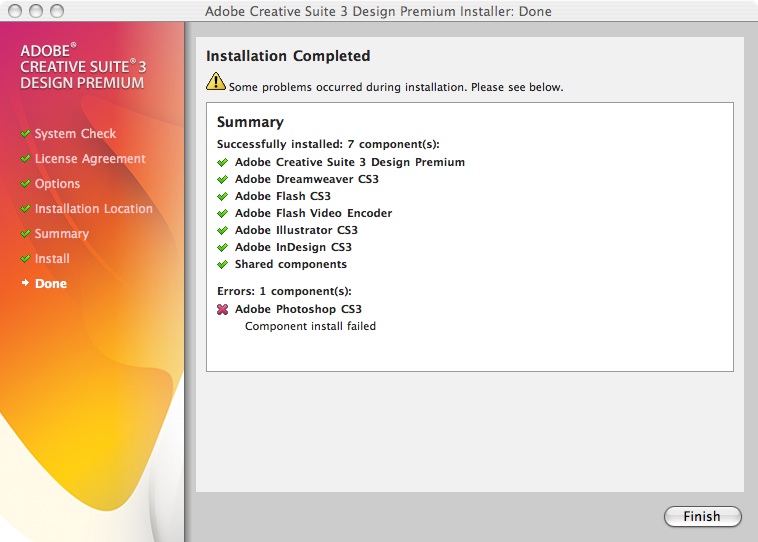Click the 'Adobe Illustrator CS3' list entry
Image resolution: width=758 pixels, height=542 pixels.
pos(296,230)
